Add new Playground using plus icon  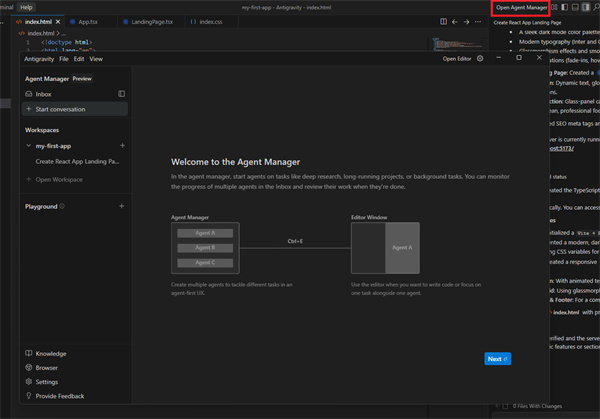[x=122, y=206]
